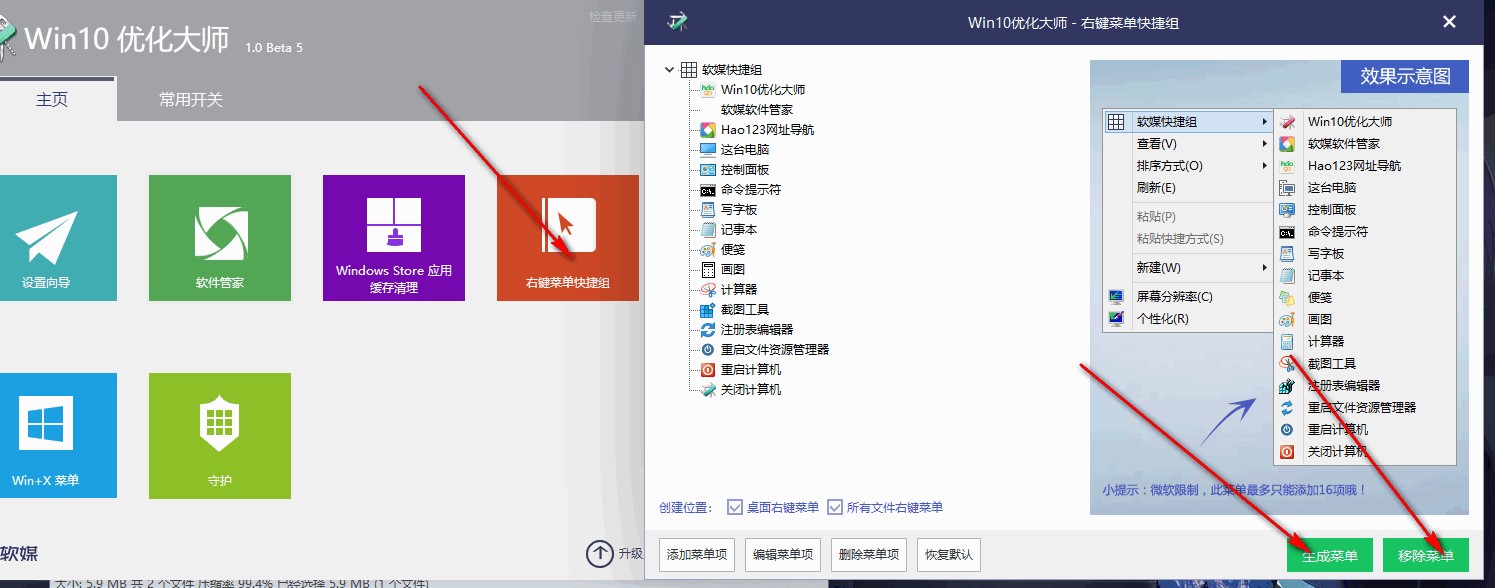Click 注册表编辑器 icon in tree
Screen dimensions: 1495x588
(708, 330)
